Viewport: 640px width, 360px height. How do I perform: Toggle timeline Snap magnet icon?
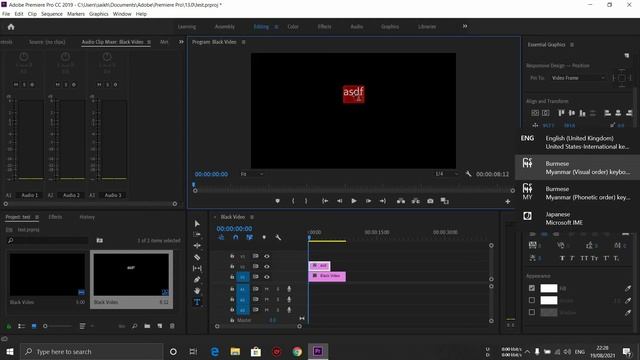[x=236, y=237]
